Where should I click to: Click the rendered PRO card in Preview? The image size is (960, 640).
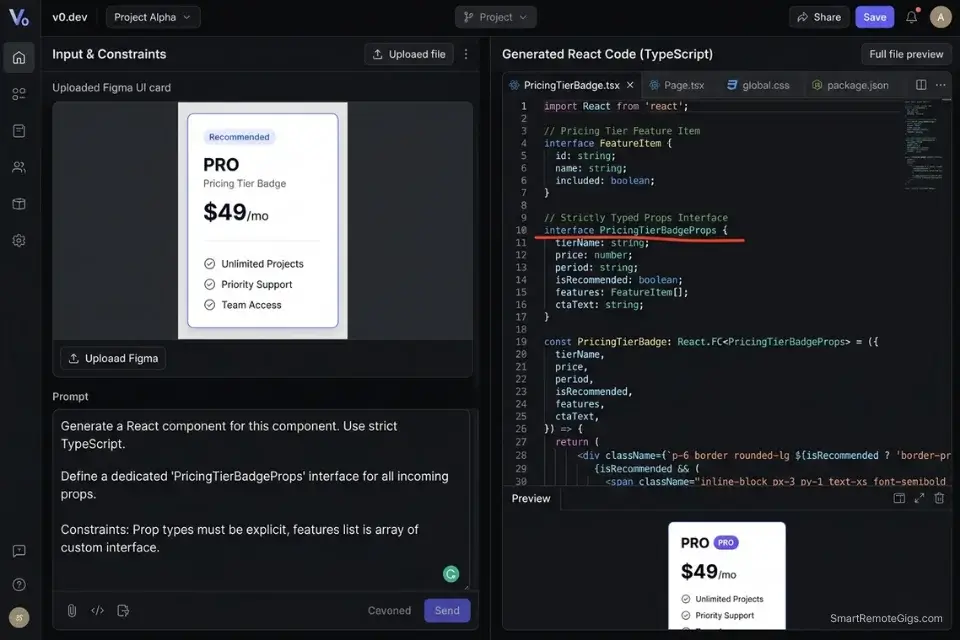coord(727,576)
